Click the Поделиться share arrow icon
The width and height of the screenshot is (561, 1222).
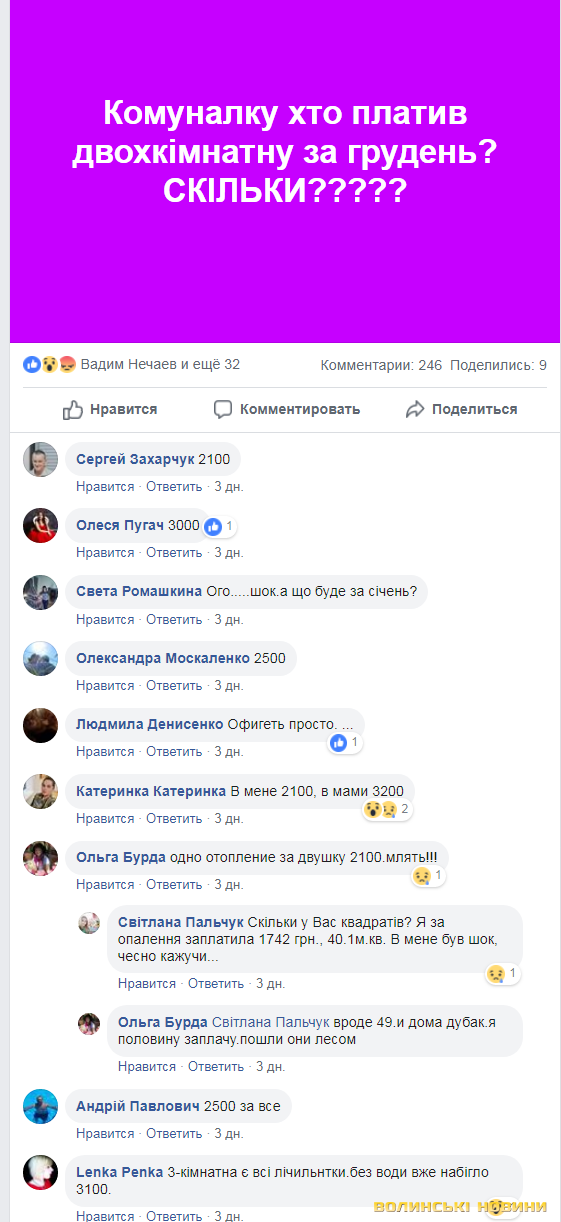pyautogui.click(x=415, y=409)
